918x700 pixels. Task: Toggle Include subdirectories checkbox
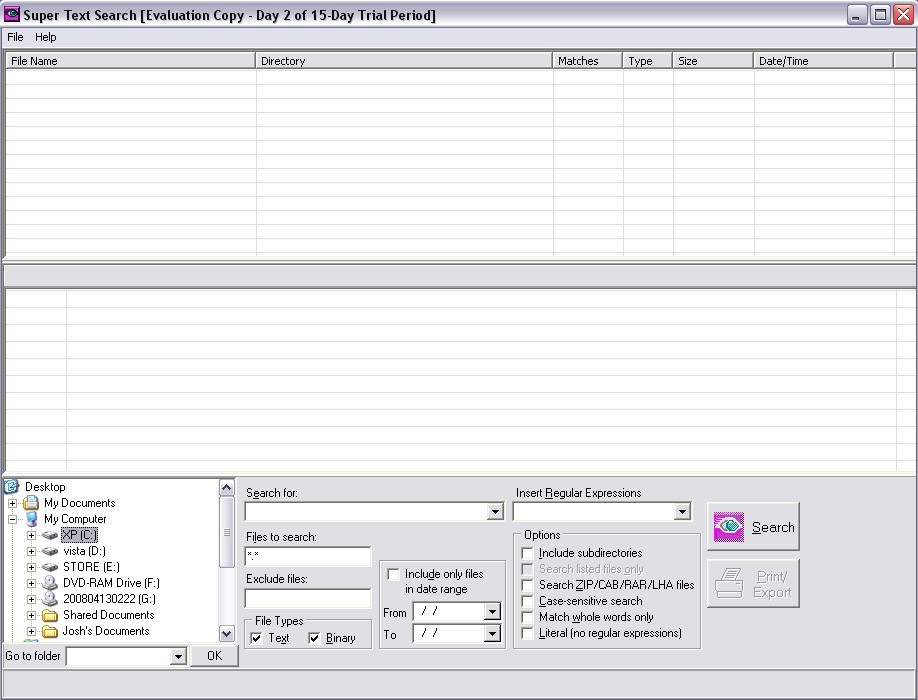527,553
